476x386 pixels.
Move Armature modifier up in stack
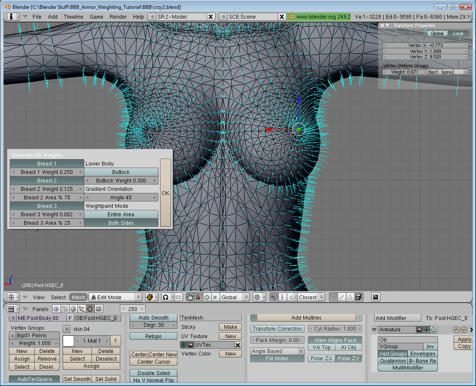[456, 330]
